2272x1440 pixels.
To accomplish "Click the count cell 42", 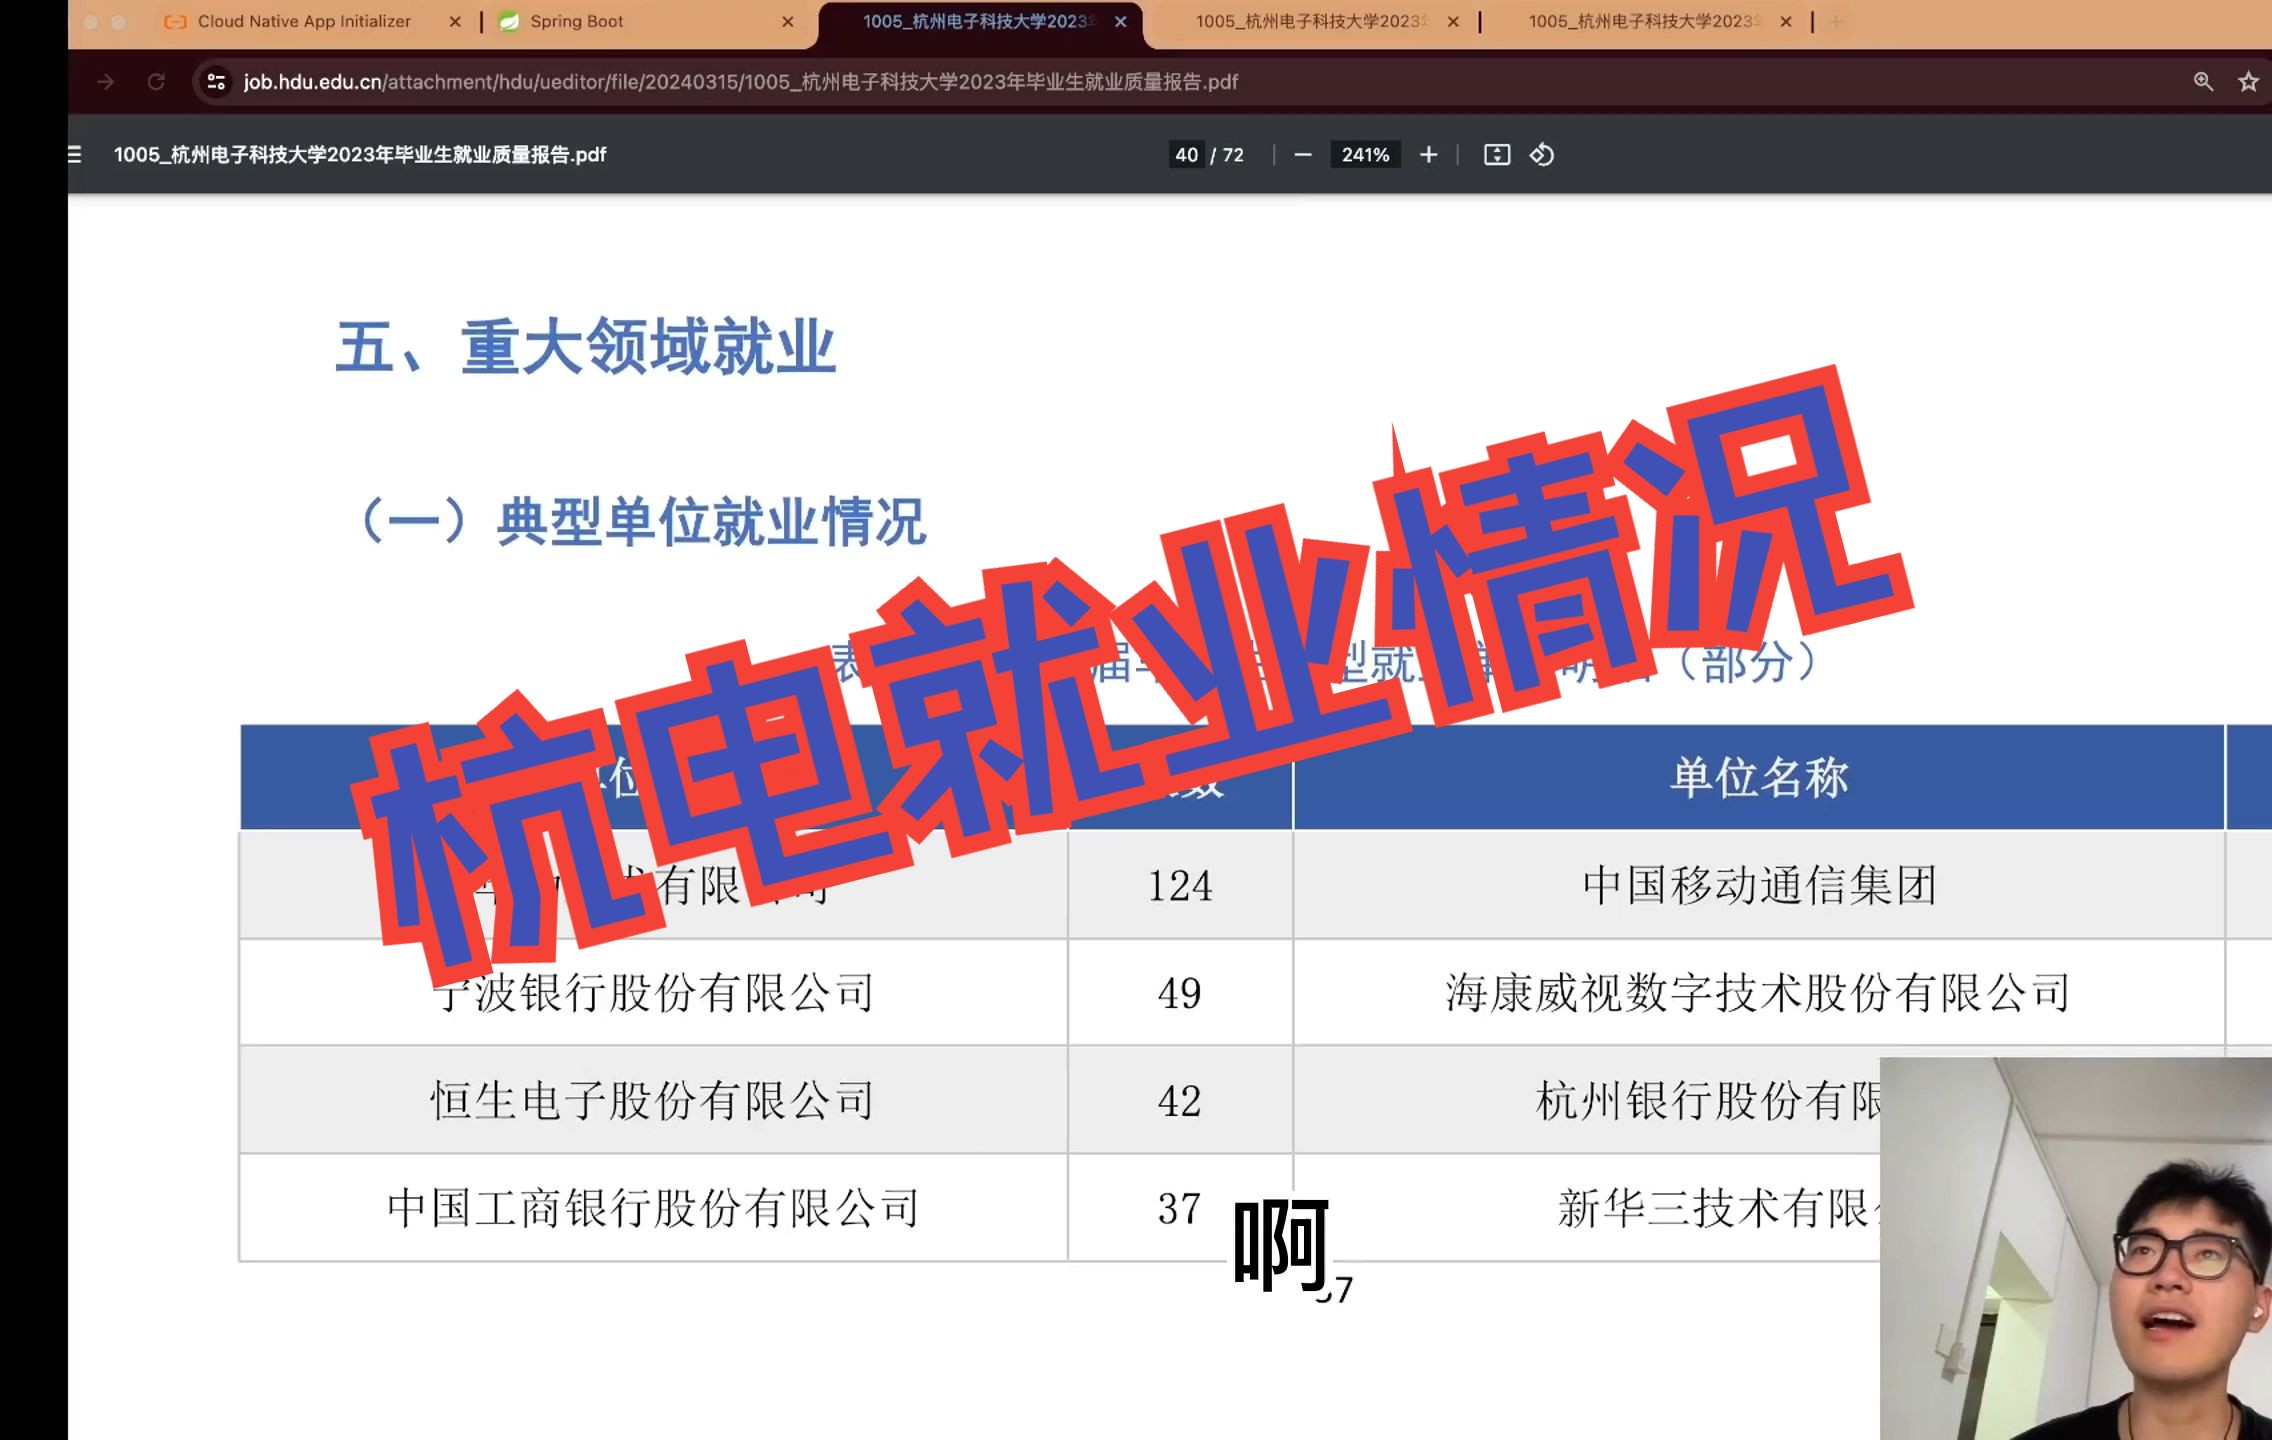I will click(1180, 1101).
